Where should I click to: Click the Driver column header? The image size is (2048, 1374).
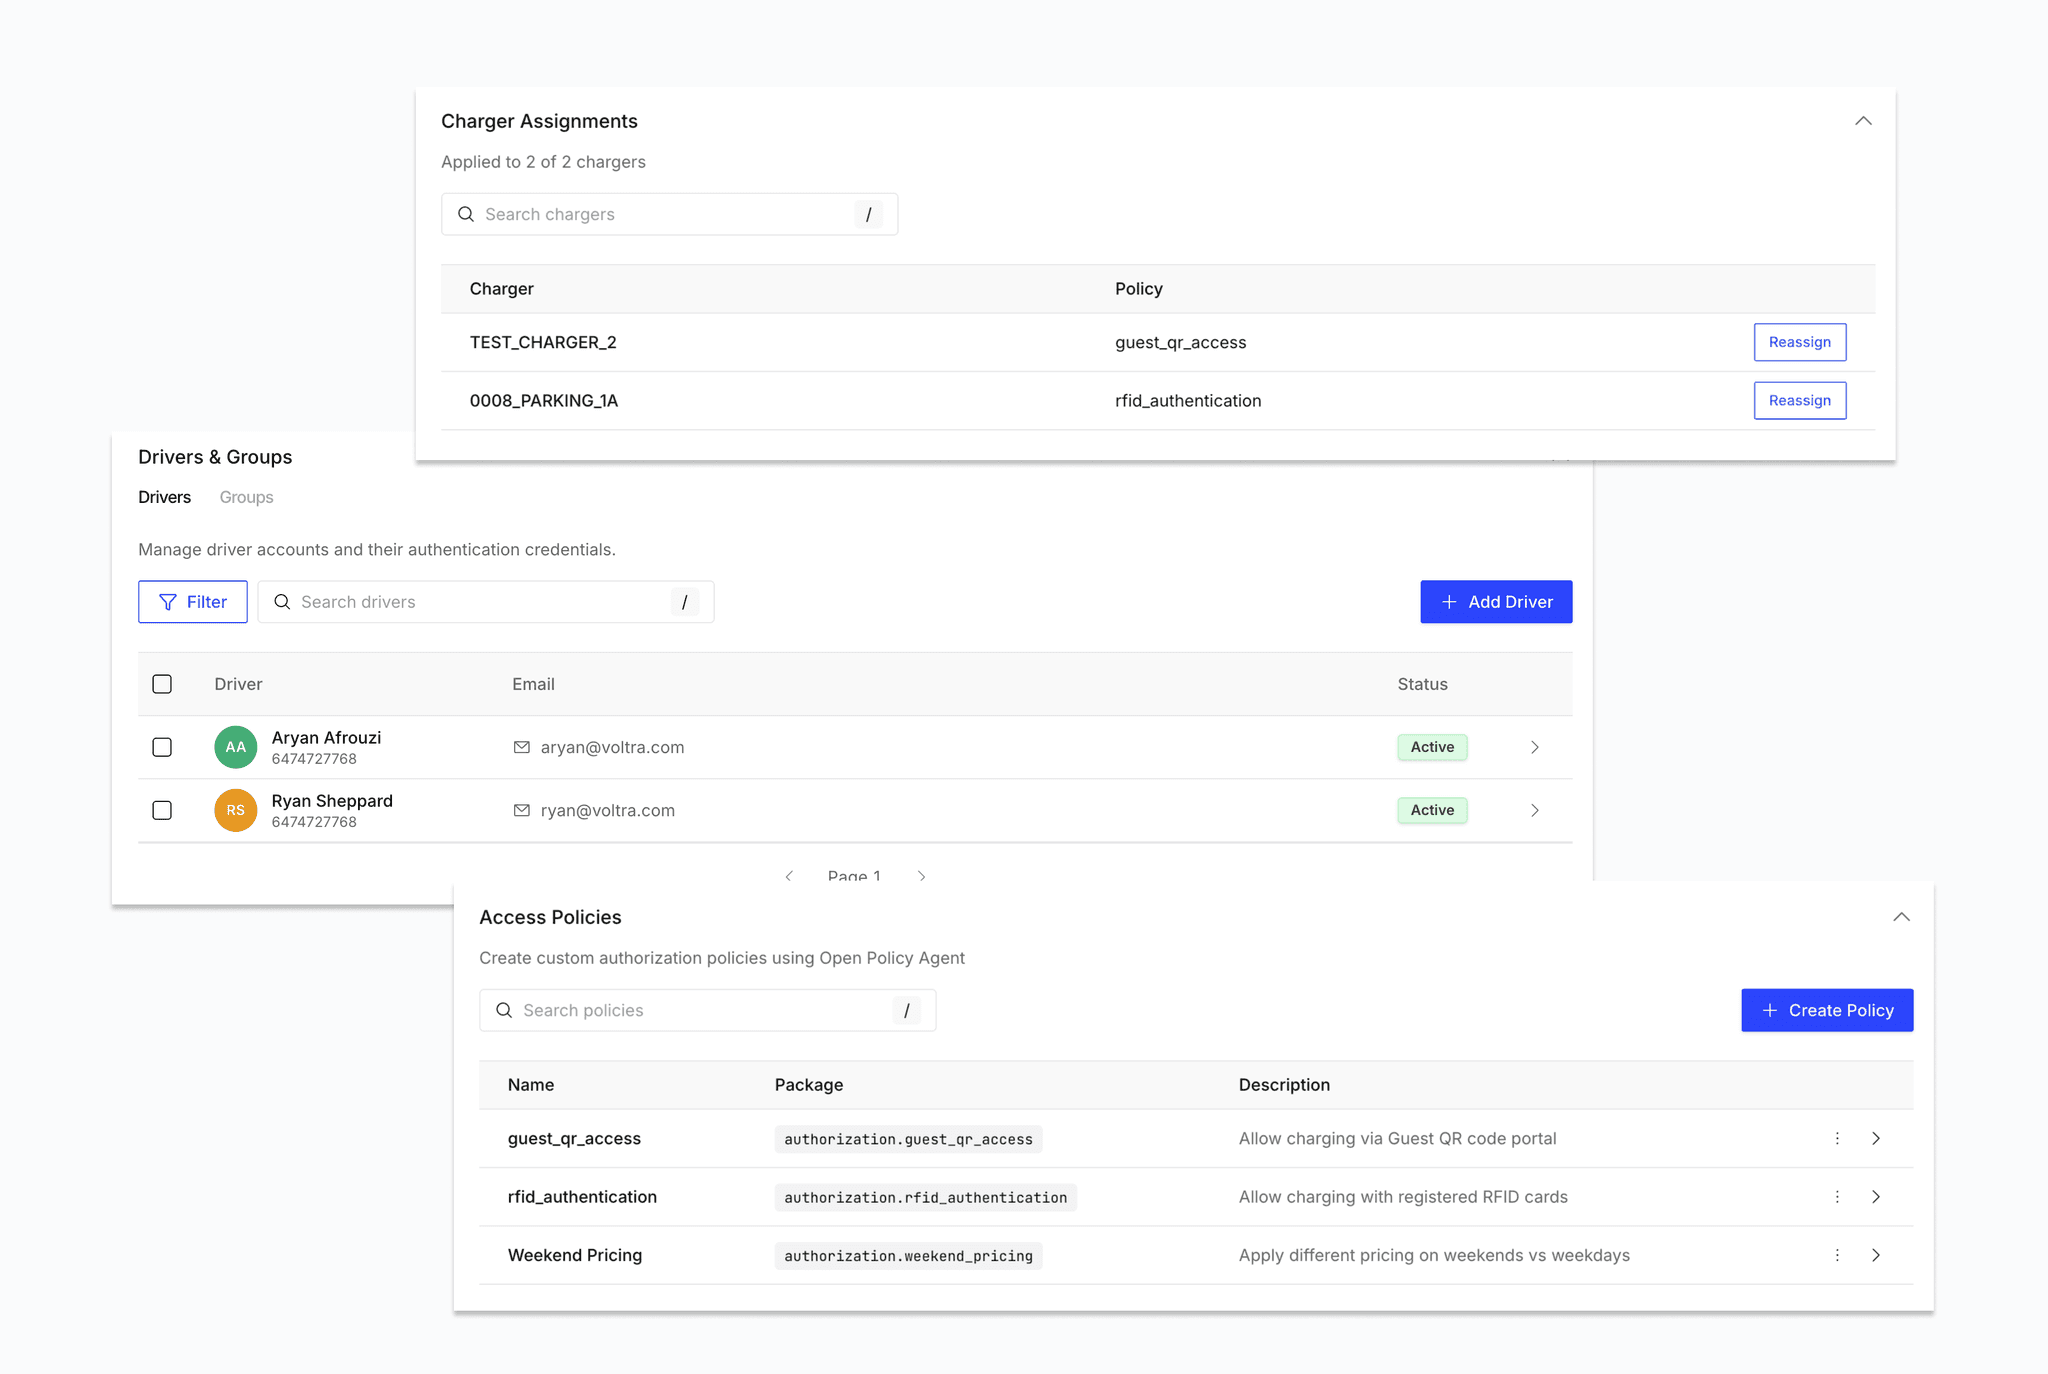click(x=238, y=684)
